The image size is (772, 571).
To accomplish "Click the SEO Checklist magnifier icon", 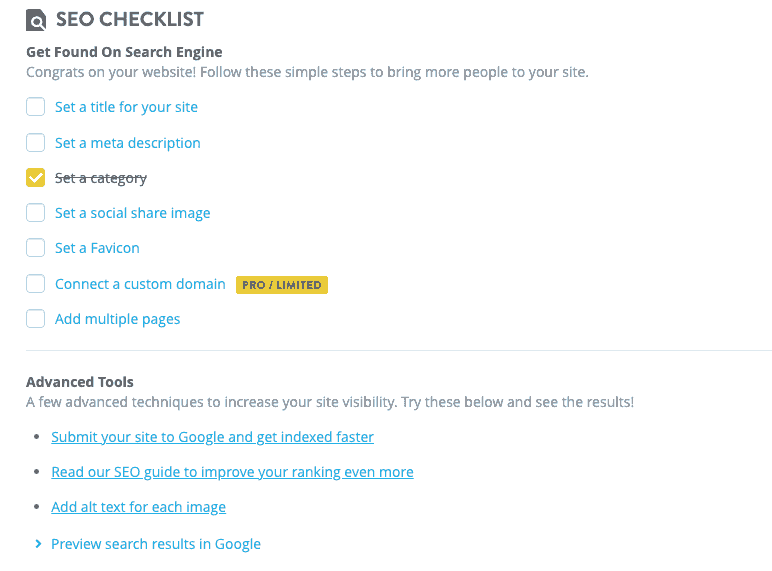I will (36, 20).
